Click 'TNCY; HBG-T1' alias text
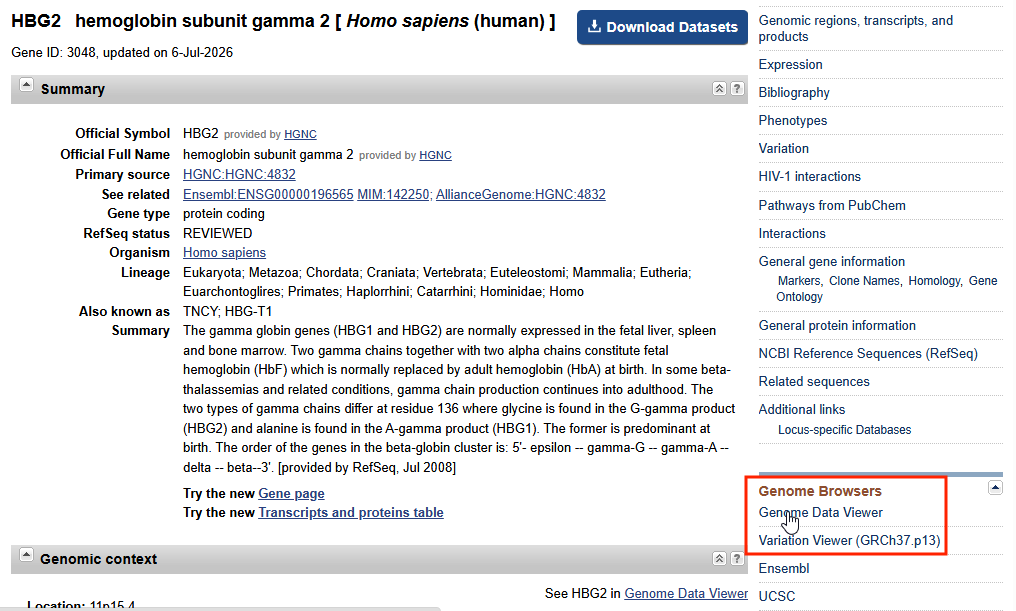Screen dimensions: 1016x611 tap(227, 312)
